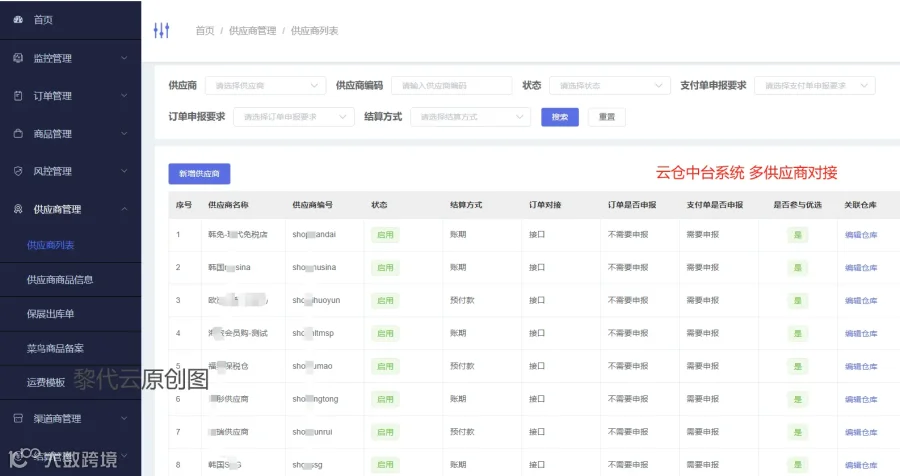Click the 首页 dashboard icon in sidebar

point(18,20)
